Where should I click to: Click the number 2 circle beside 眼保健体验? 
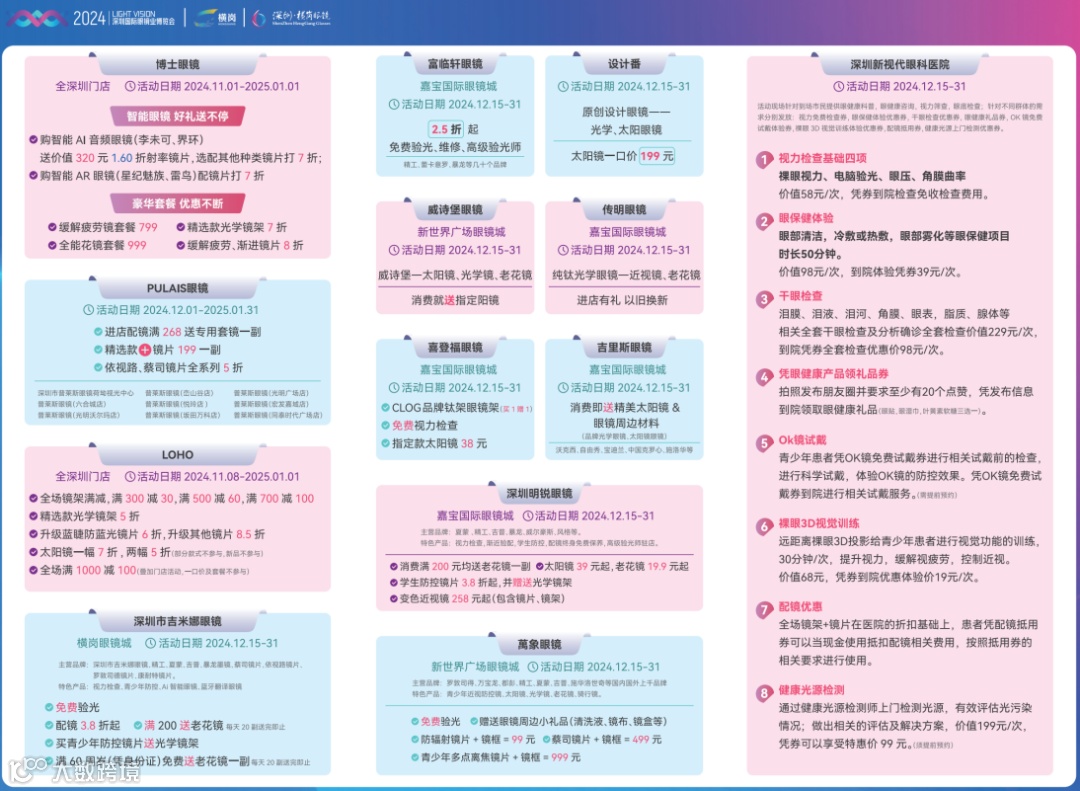pos(764,220)
